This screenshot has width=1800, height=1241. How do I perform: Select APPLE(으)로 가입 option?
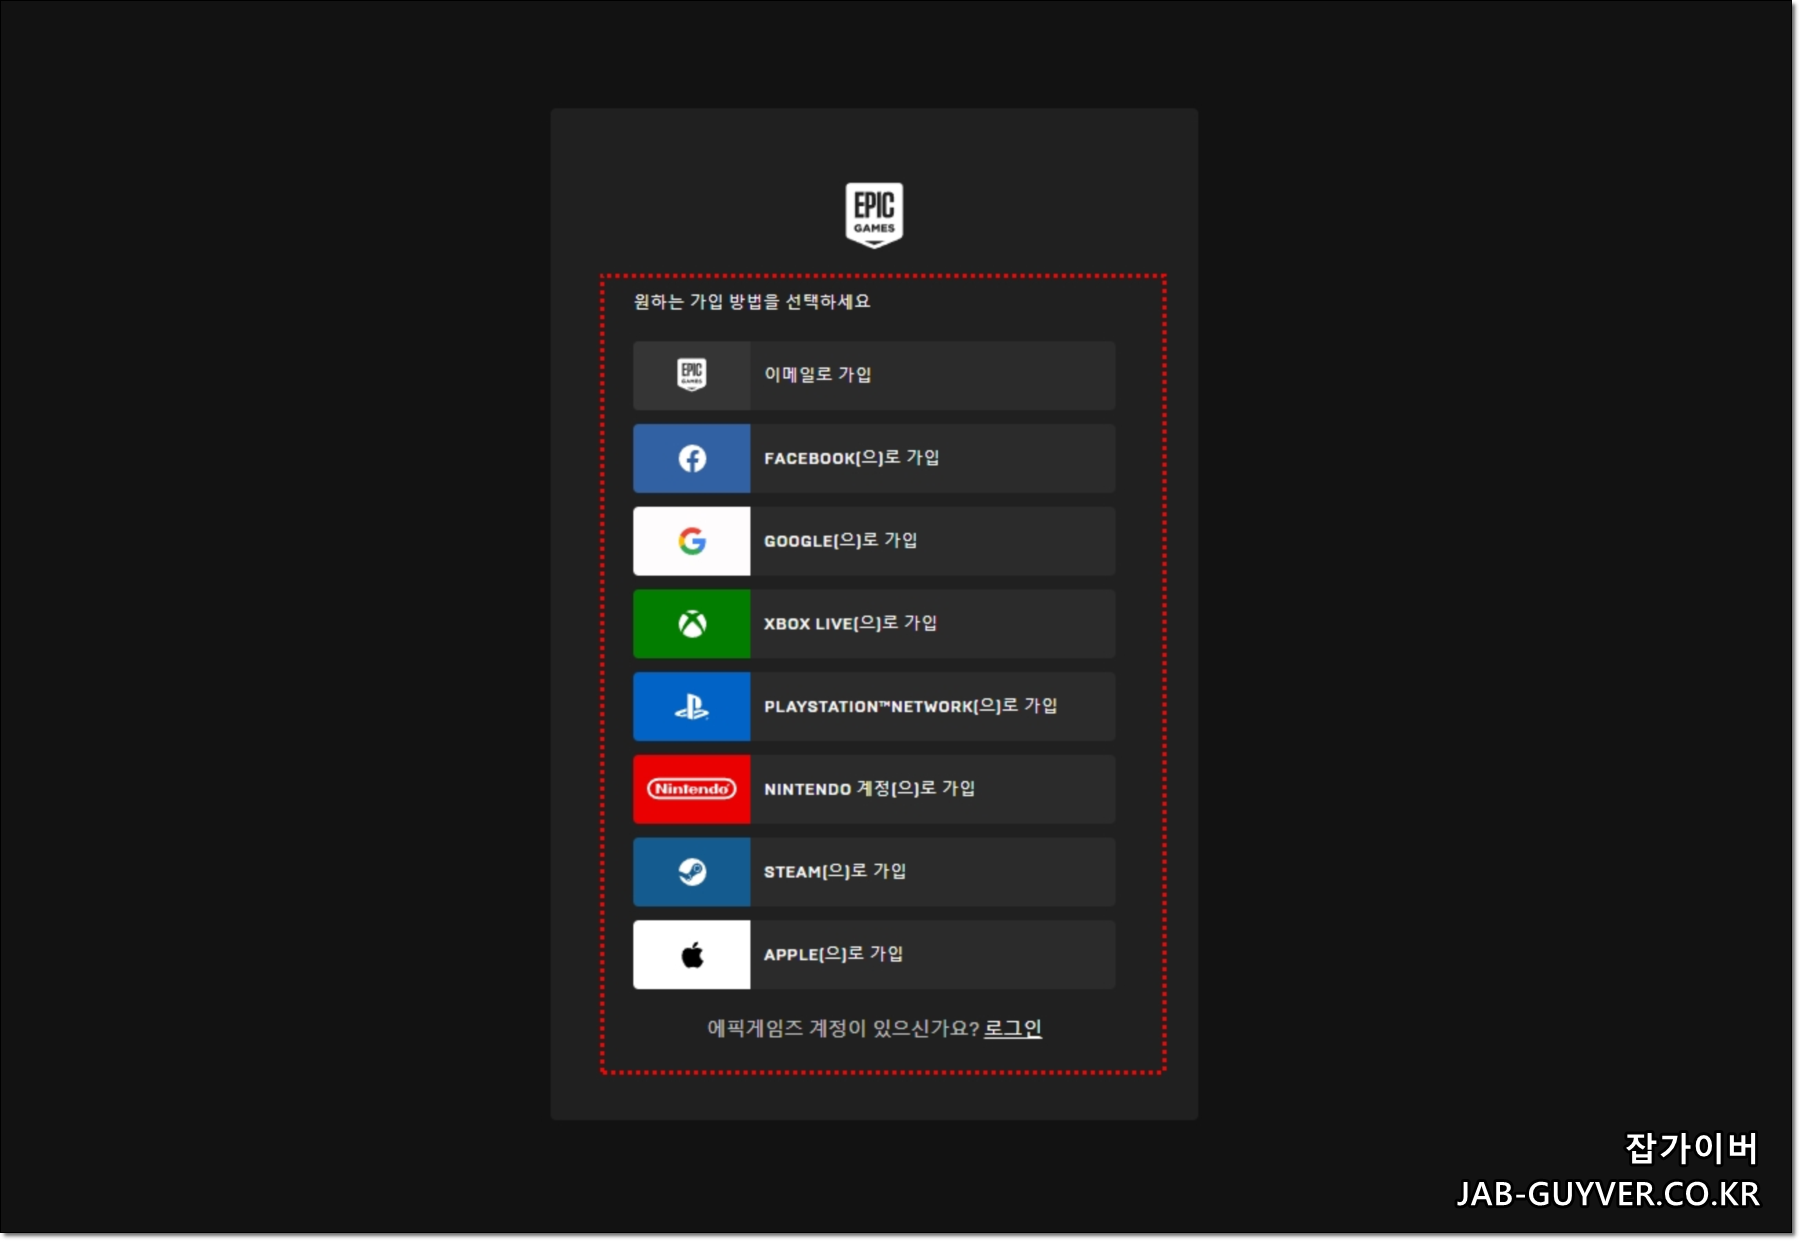(874, 955)
